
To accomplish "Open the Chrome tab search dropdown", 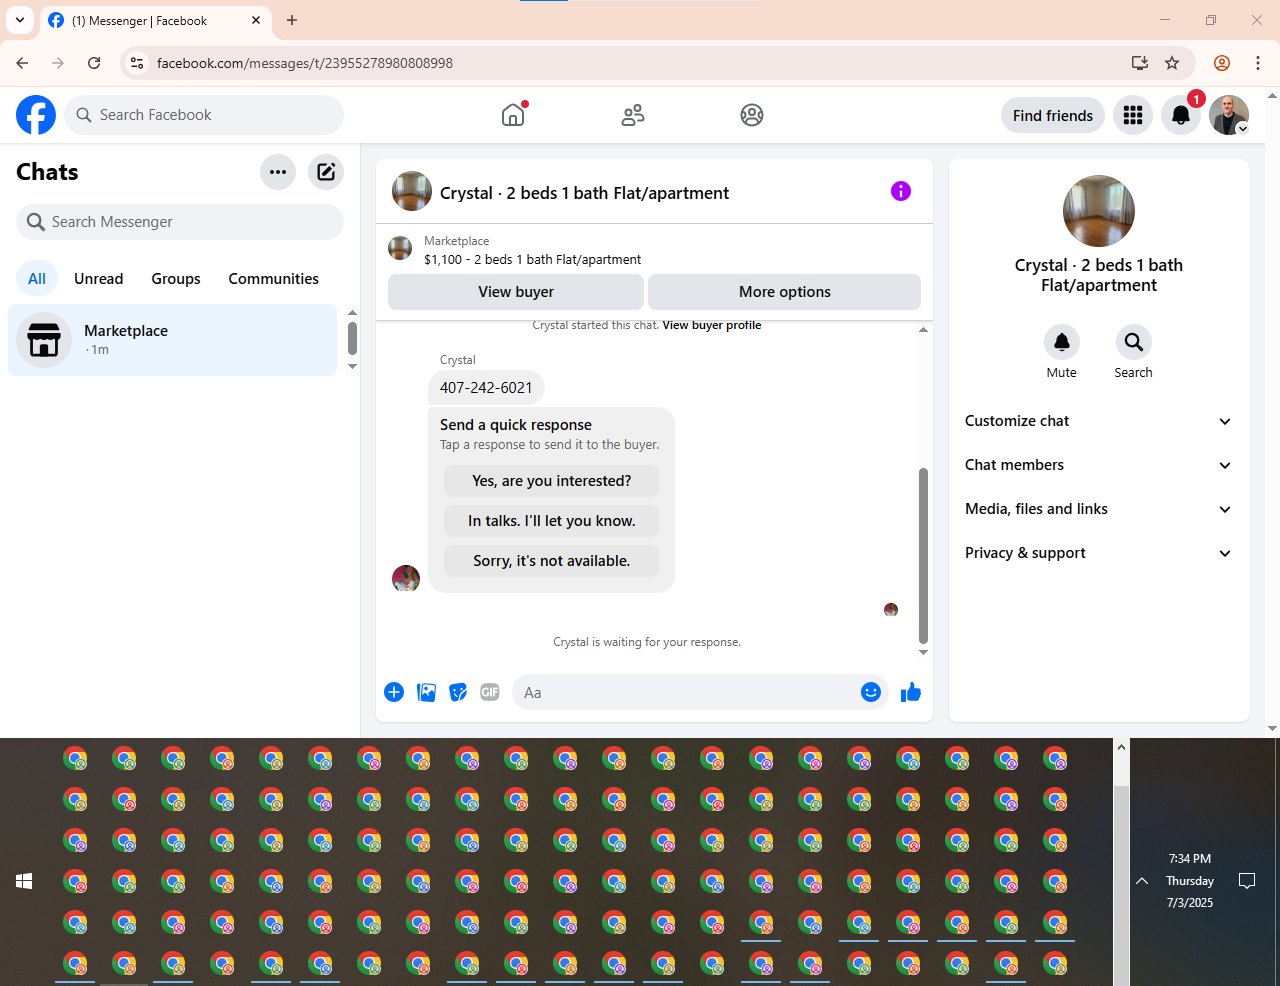I will (x=20, y=20).
